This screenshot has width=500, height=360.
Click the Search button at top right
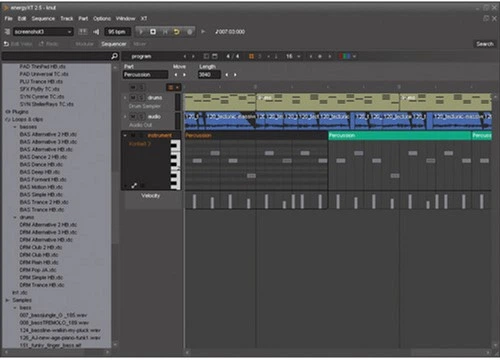485,44
